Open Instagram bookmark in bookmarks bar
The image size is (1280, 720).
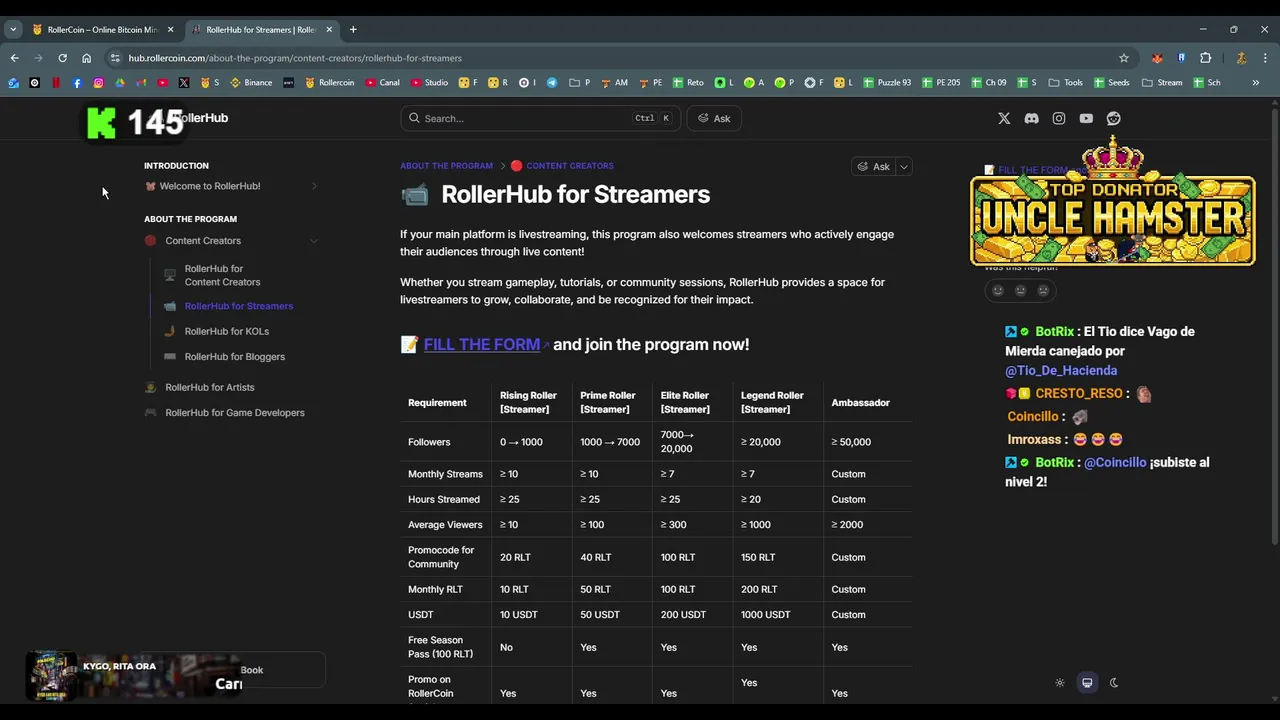(98, 83)
